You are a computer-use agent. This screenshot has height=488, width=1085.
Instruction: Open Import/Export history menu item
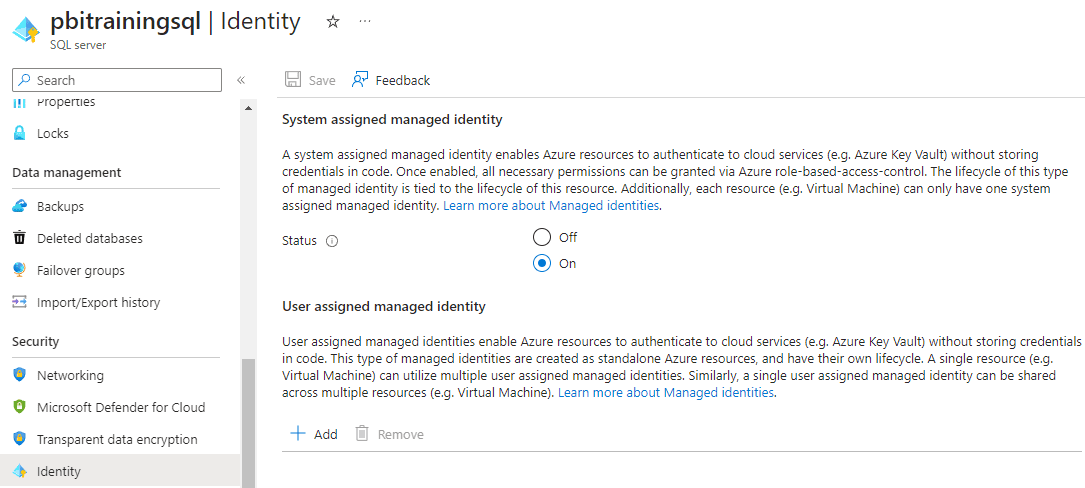pyautogui.click(x=98, y=302)
